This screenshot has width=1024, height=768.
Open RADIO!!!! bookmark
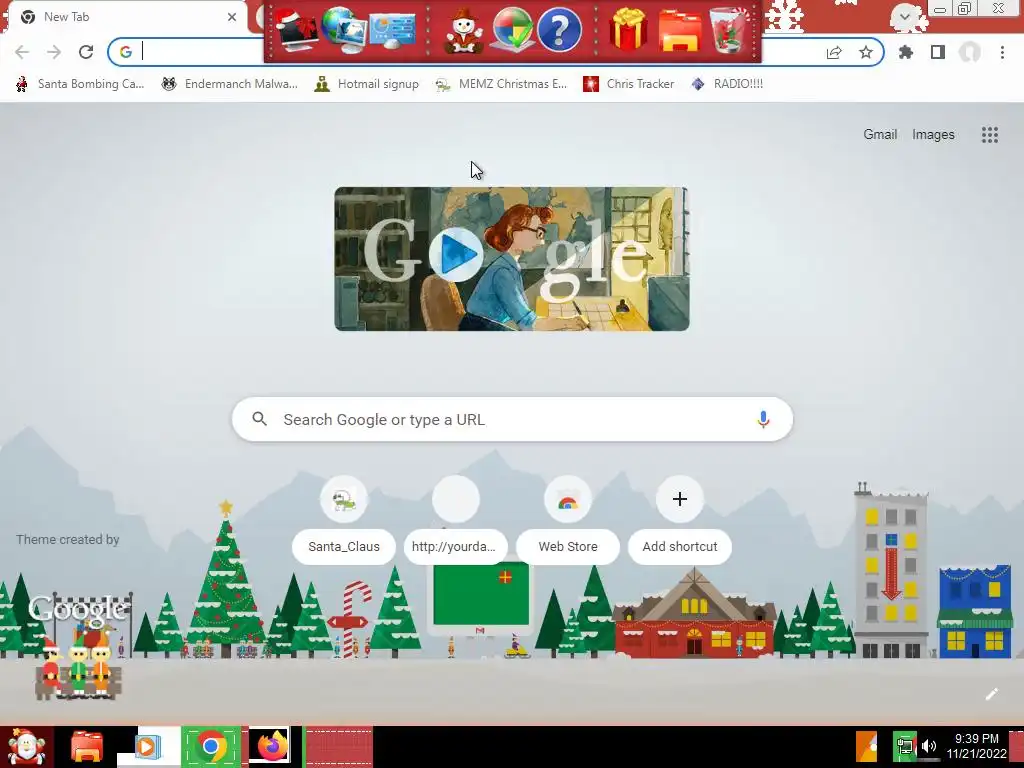pos(727,84)
